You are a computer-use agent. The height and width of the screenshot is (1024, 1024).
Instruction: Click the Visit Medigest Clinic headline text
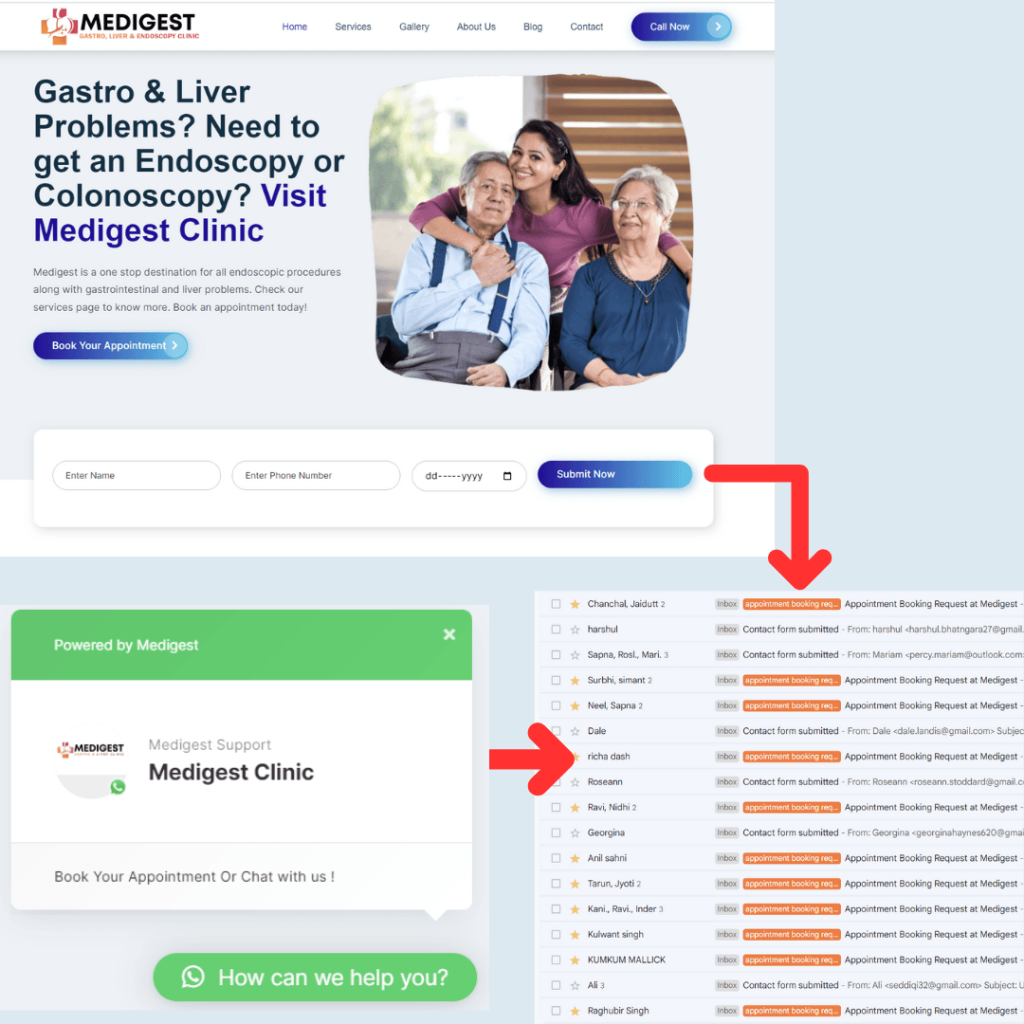[x=180, y=213]
